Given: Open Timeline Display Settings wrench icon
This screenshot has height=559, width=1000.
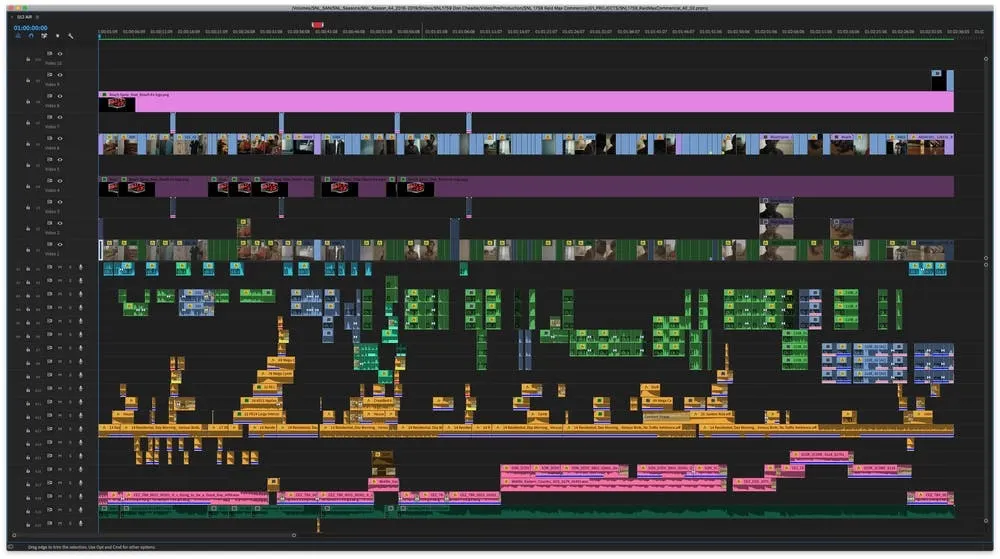Looking at the screenshot, I should pyautogui.click(x=70, y=36).
